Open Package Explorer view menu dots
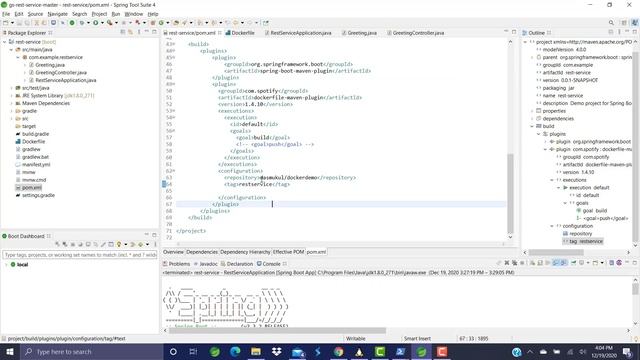 (x=139, y=32)
